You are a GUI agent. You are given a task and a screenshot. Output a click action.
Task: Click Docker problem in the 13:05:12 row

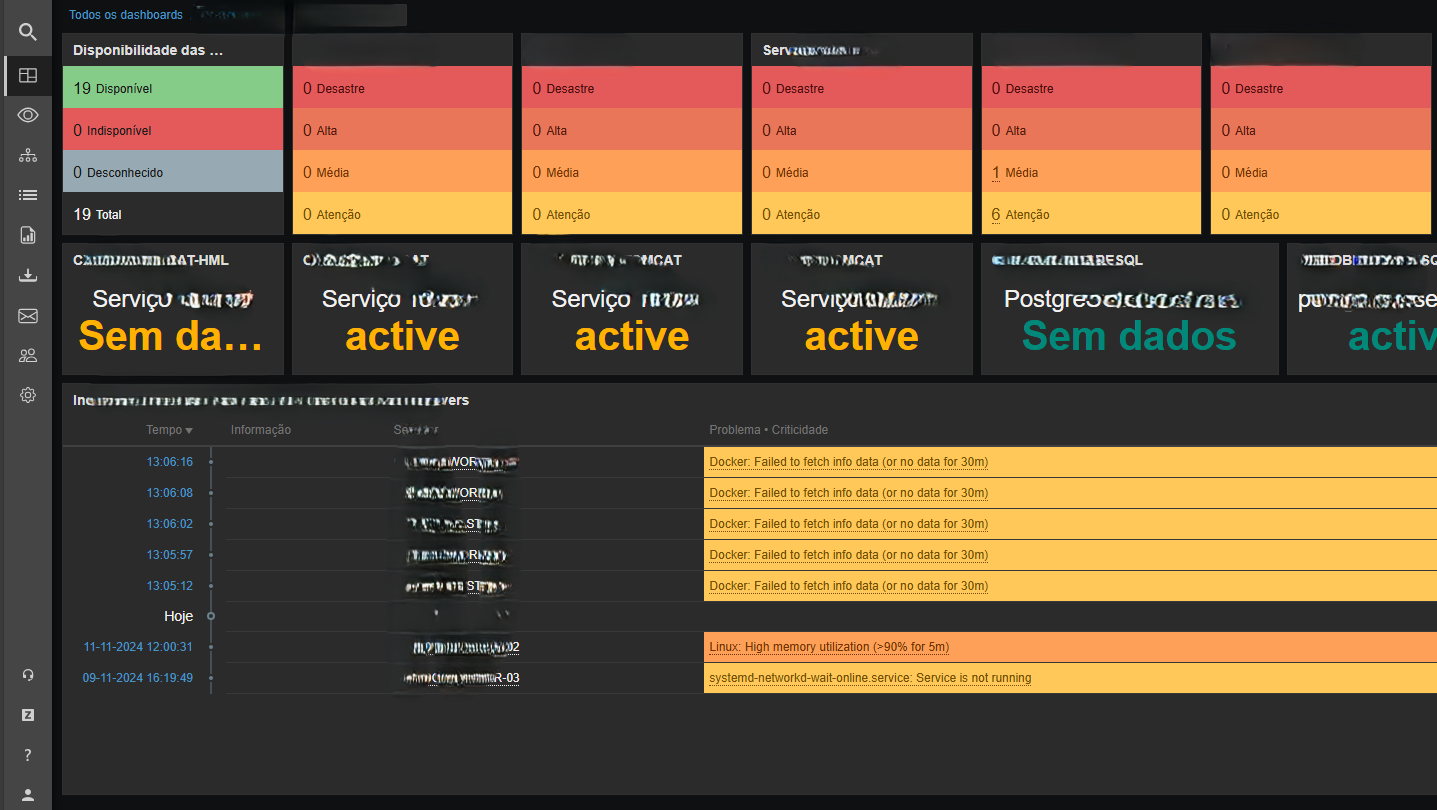click(x=848, y=586)
